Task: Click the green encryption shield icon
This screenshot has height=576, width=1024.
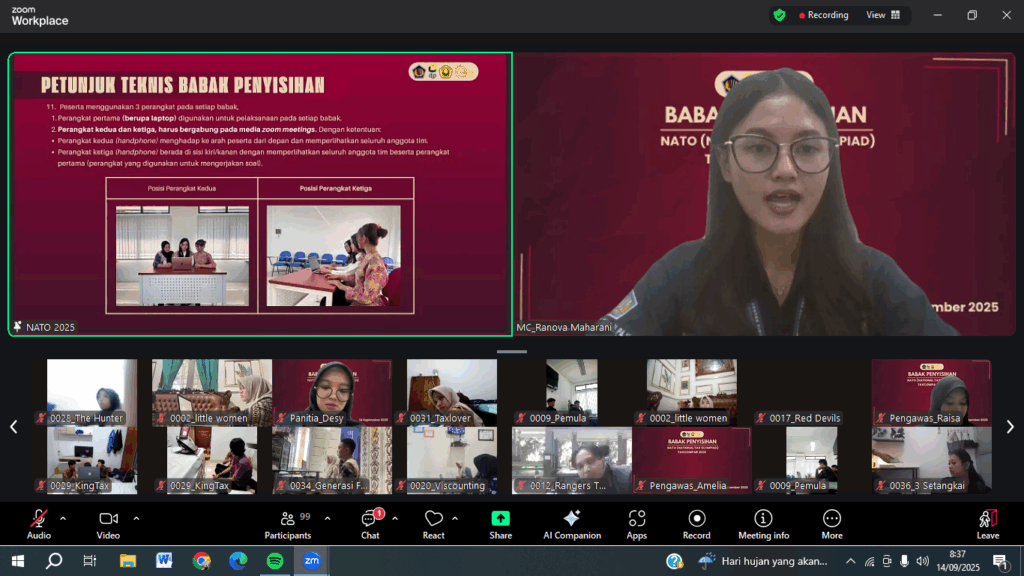Action: [779, 15]
